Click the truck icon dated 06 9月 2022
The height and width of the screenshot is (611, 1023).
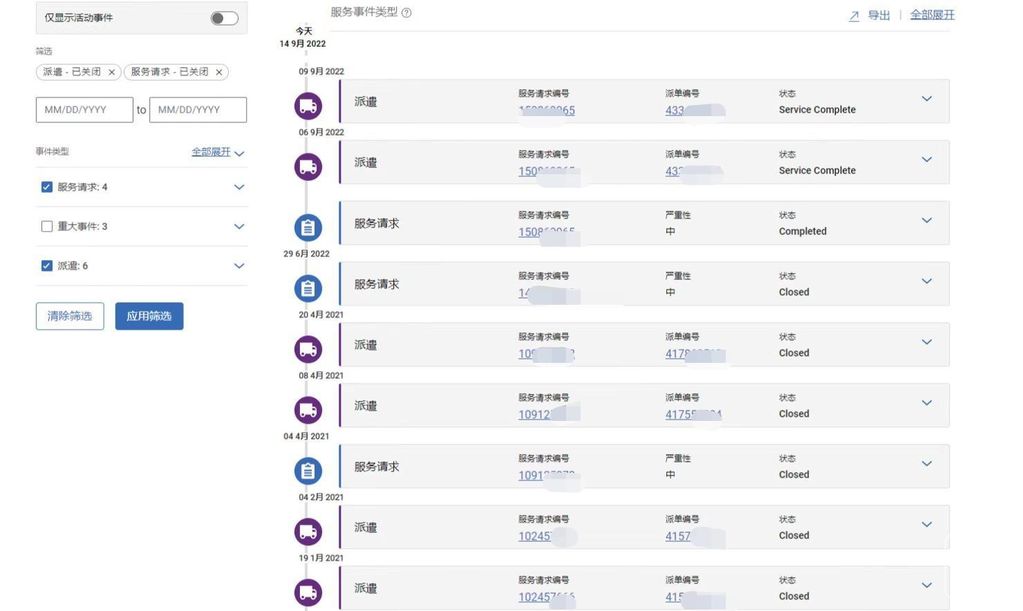click(x=308, y=166)
